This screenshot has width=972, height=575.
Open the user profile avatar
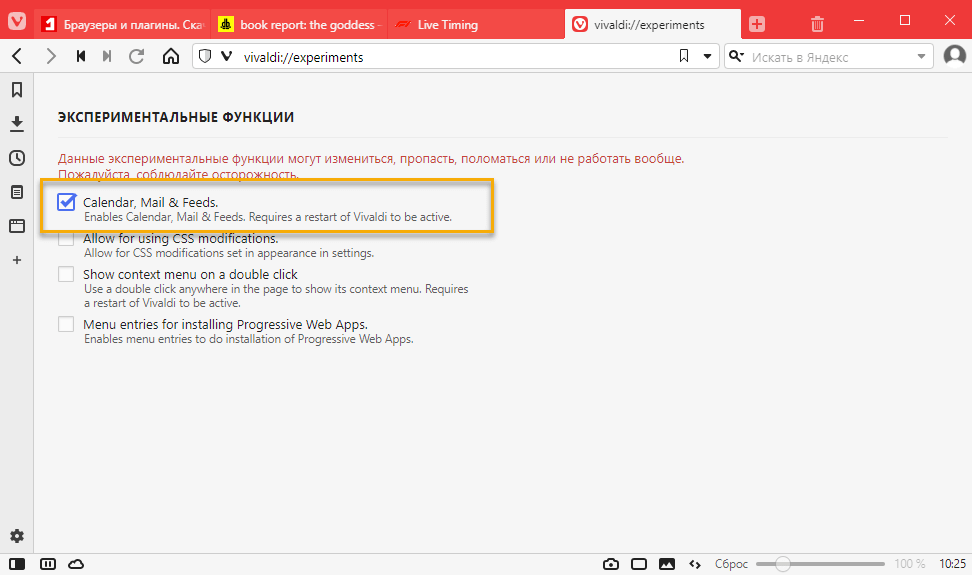click(955, 56)
